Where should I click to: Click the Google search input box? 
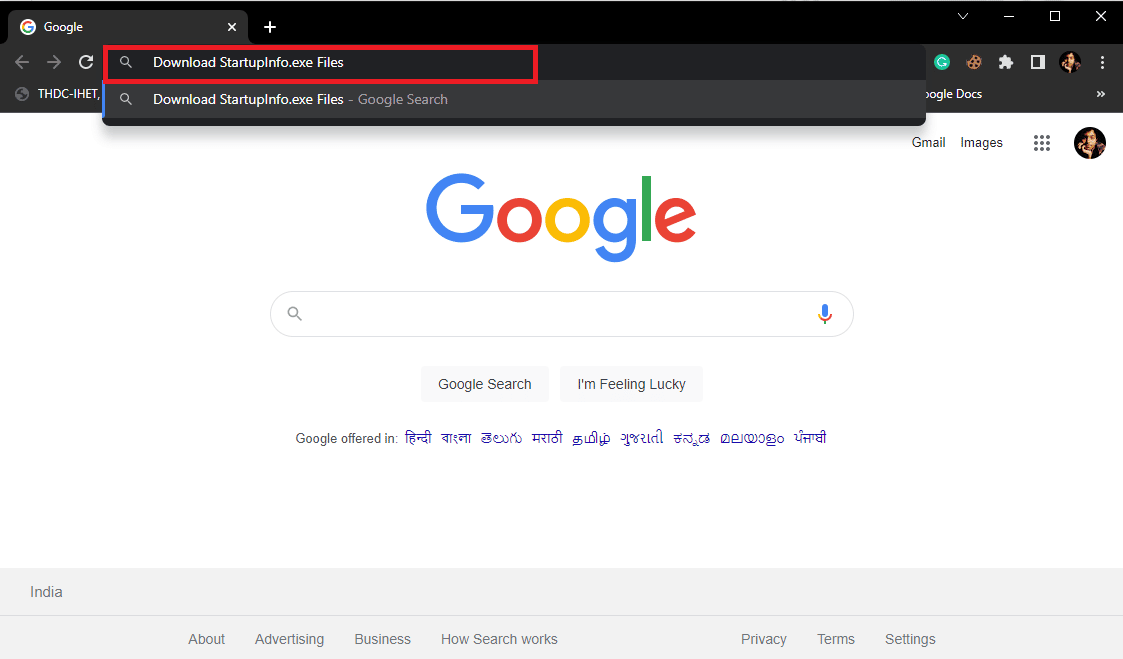(x=561, y=313)
